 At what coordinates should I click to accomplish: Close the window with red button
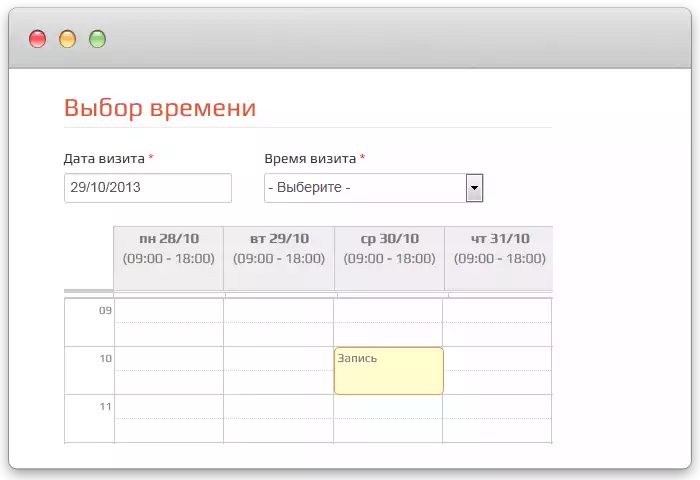tap(38, 39)
